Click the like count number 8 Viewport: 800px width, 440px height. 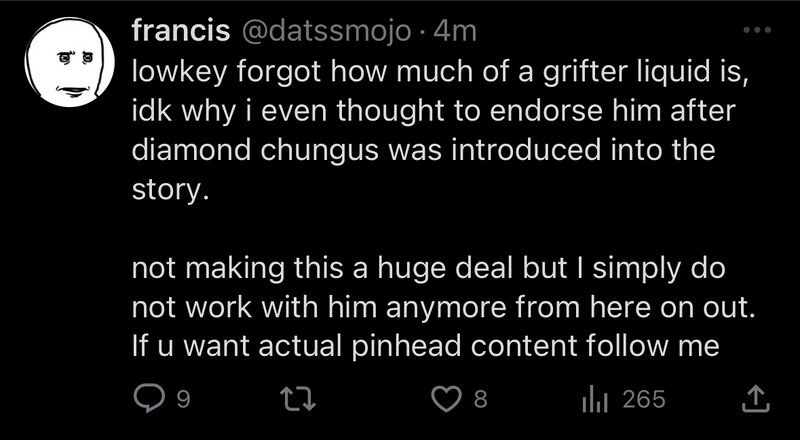pos(480,400)
